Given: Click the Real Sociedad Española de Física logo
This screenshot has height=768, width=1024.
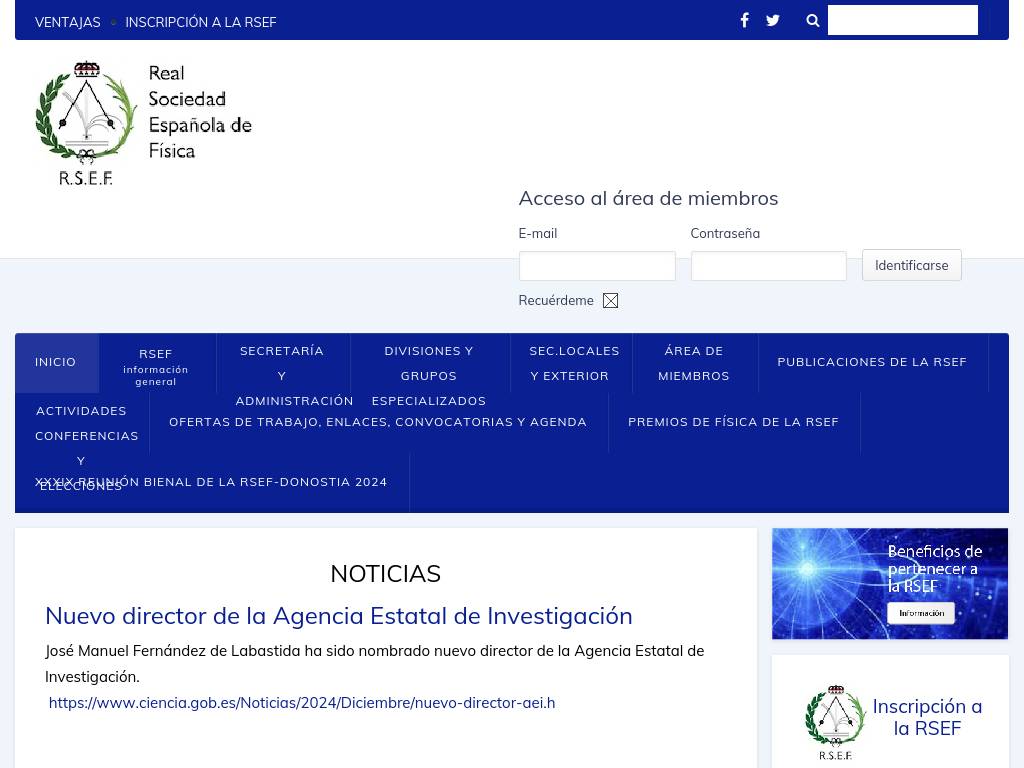Looking at the screenshot, I should click(x=143, y=123).
